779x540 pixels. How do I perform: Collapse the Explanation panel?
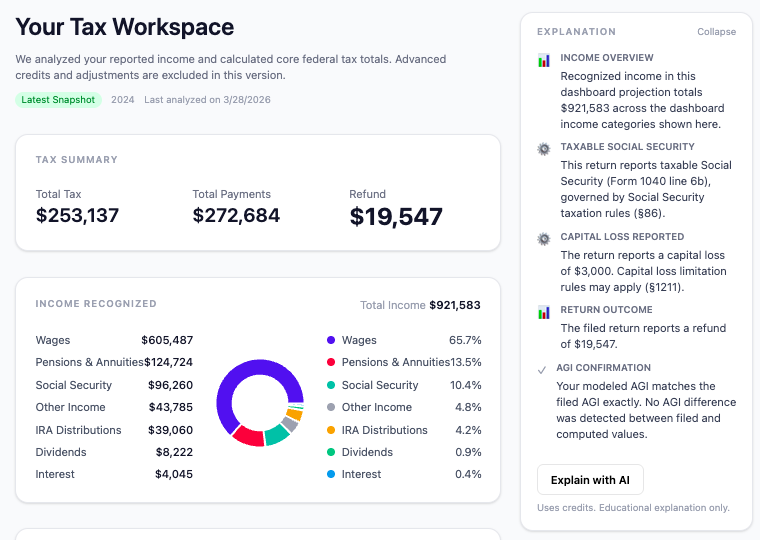(716, 32)
